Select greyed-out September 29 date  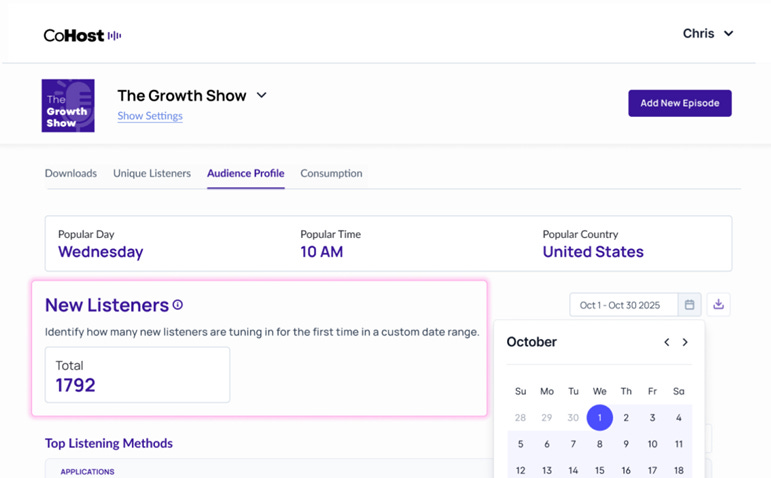547,418
